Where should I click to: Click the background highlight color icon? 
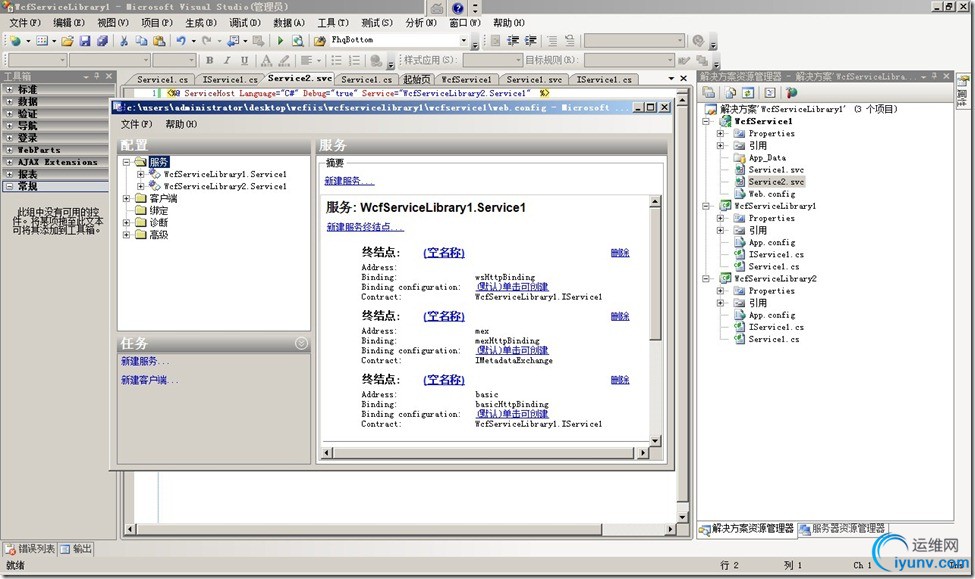click(284, 60)
